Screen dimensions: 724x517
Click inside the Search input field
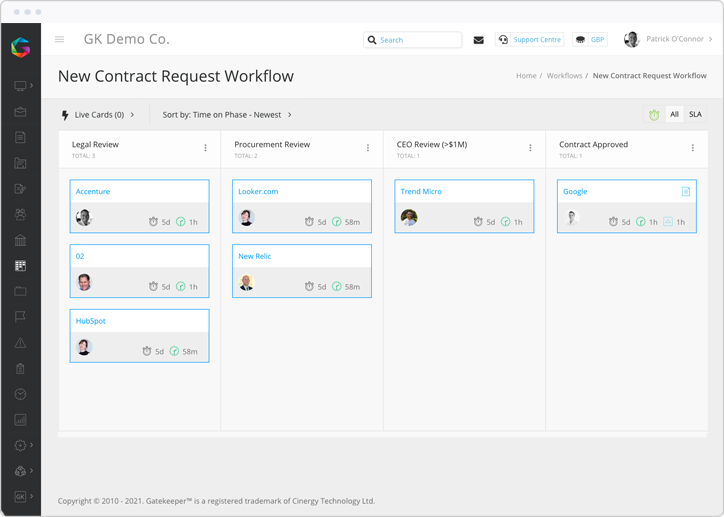[x=412, y=40]
